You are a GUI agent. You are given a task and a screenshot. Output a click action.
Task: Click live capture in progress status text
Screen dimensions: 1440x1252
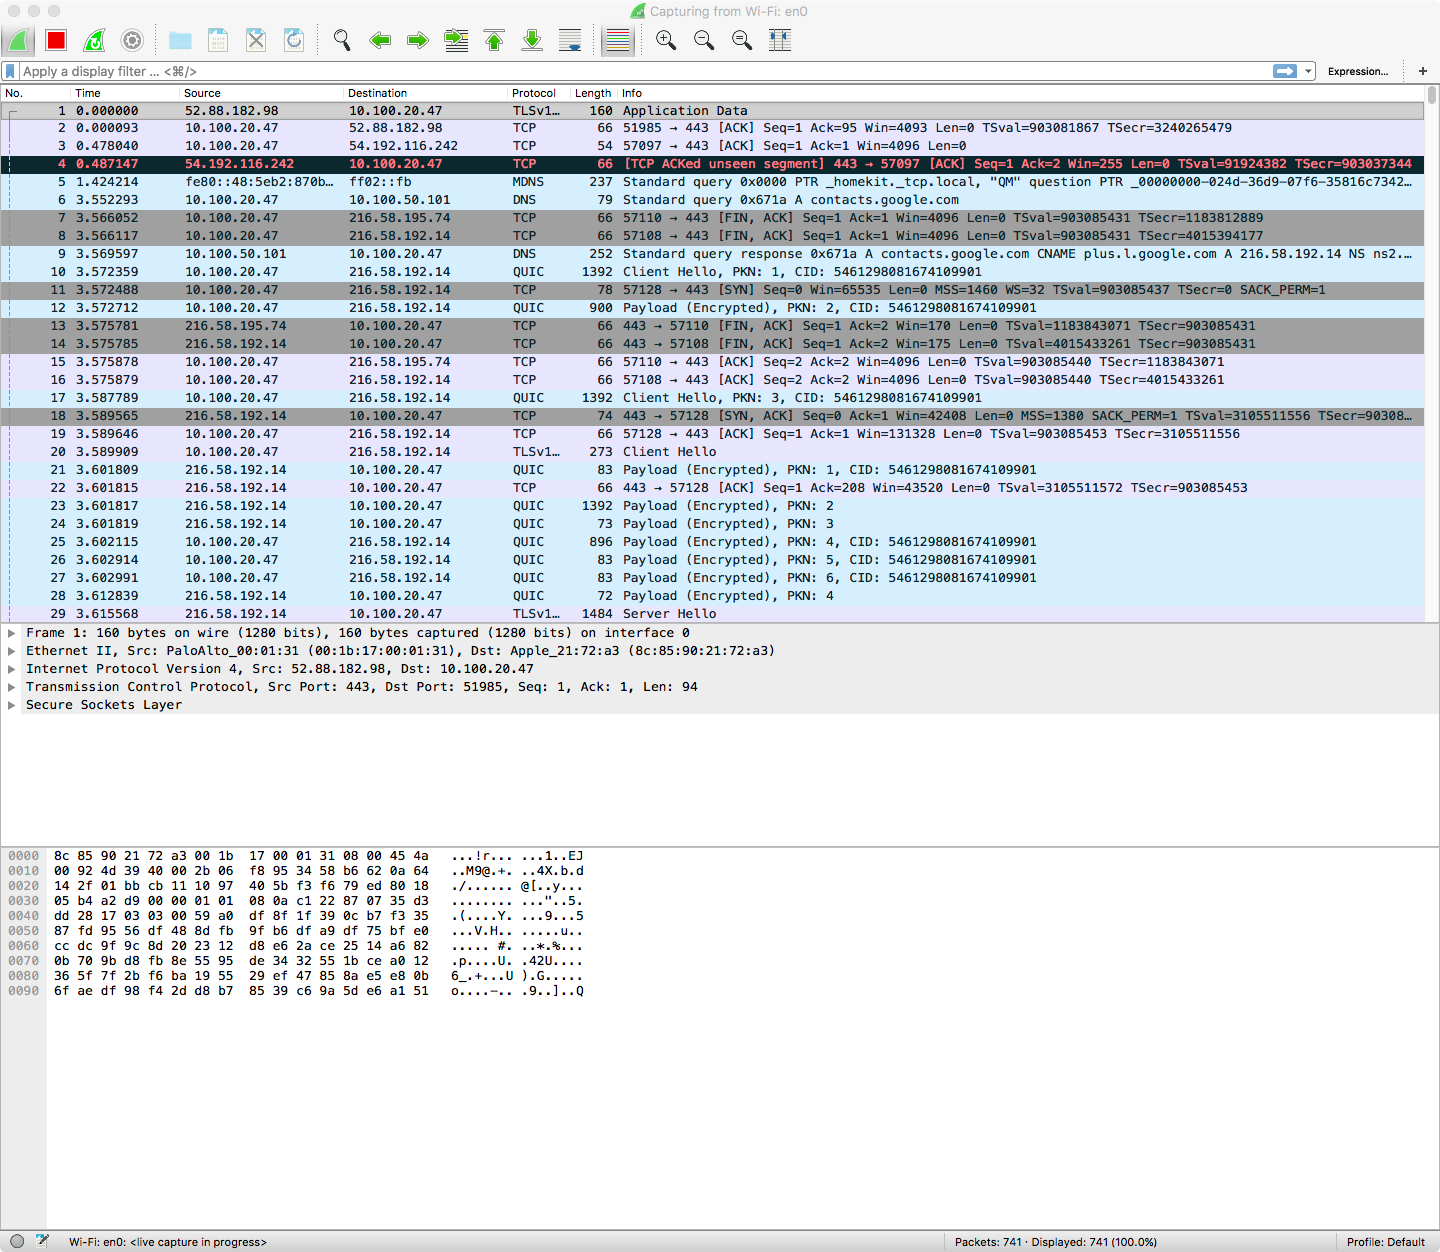168,1242
